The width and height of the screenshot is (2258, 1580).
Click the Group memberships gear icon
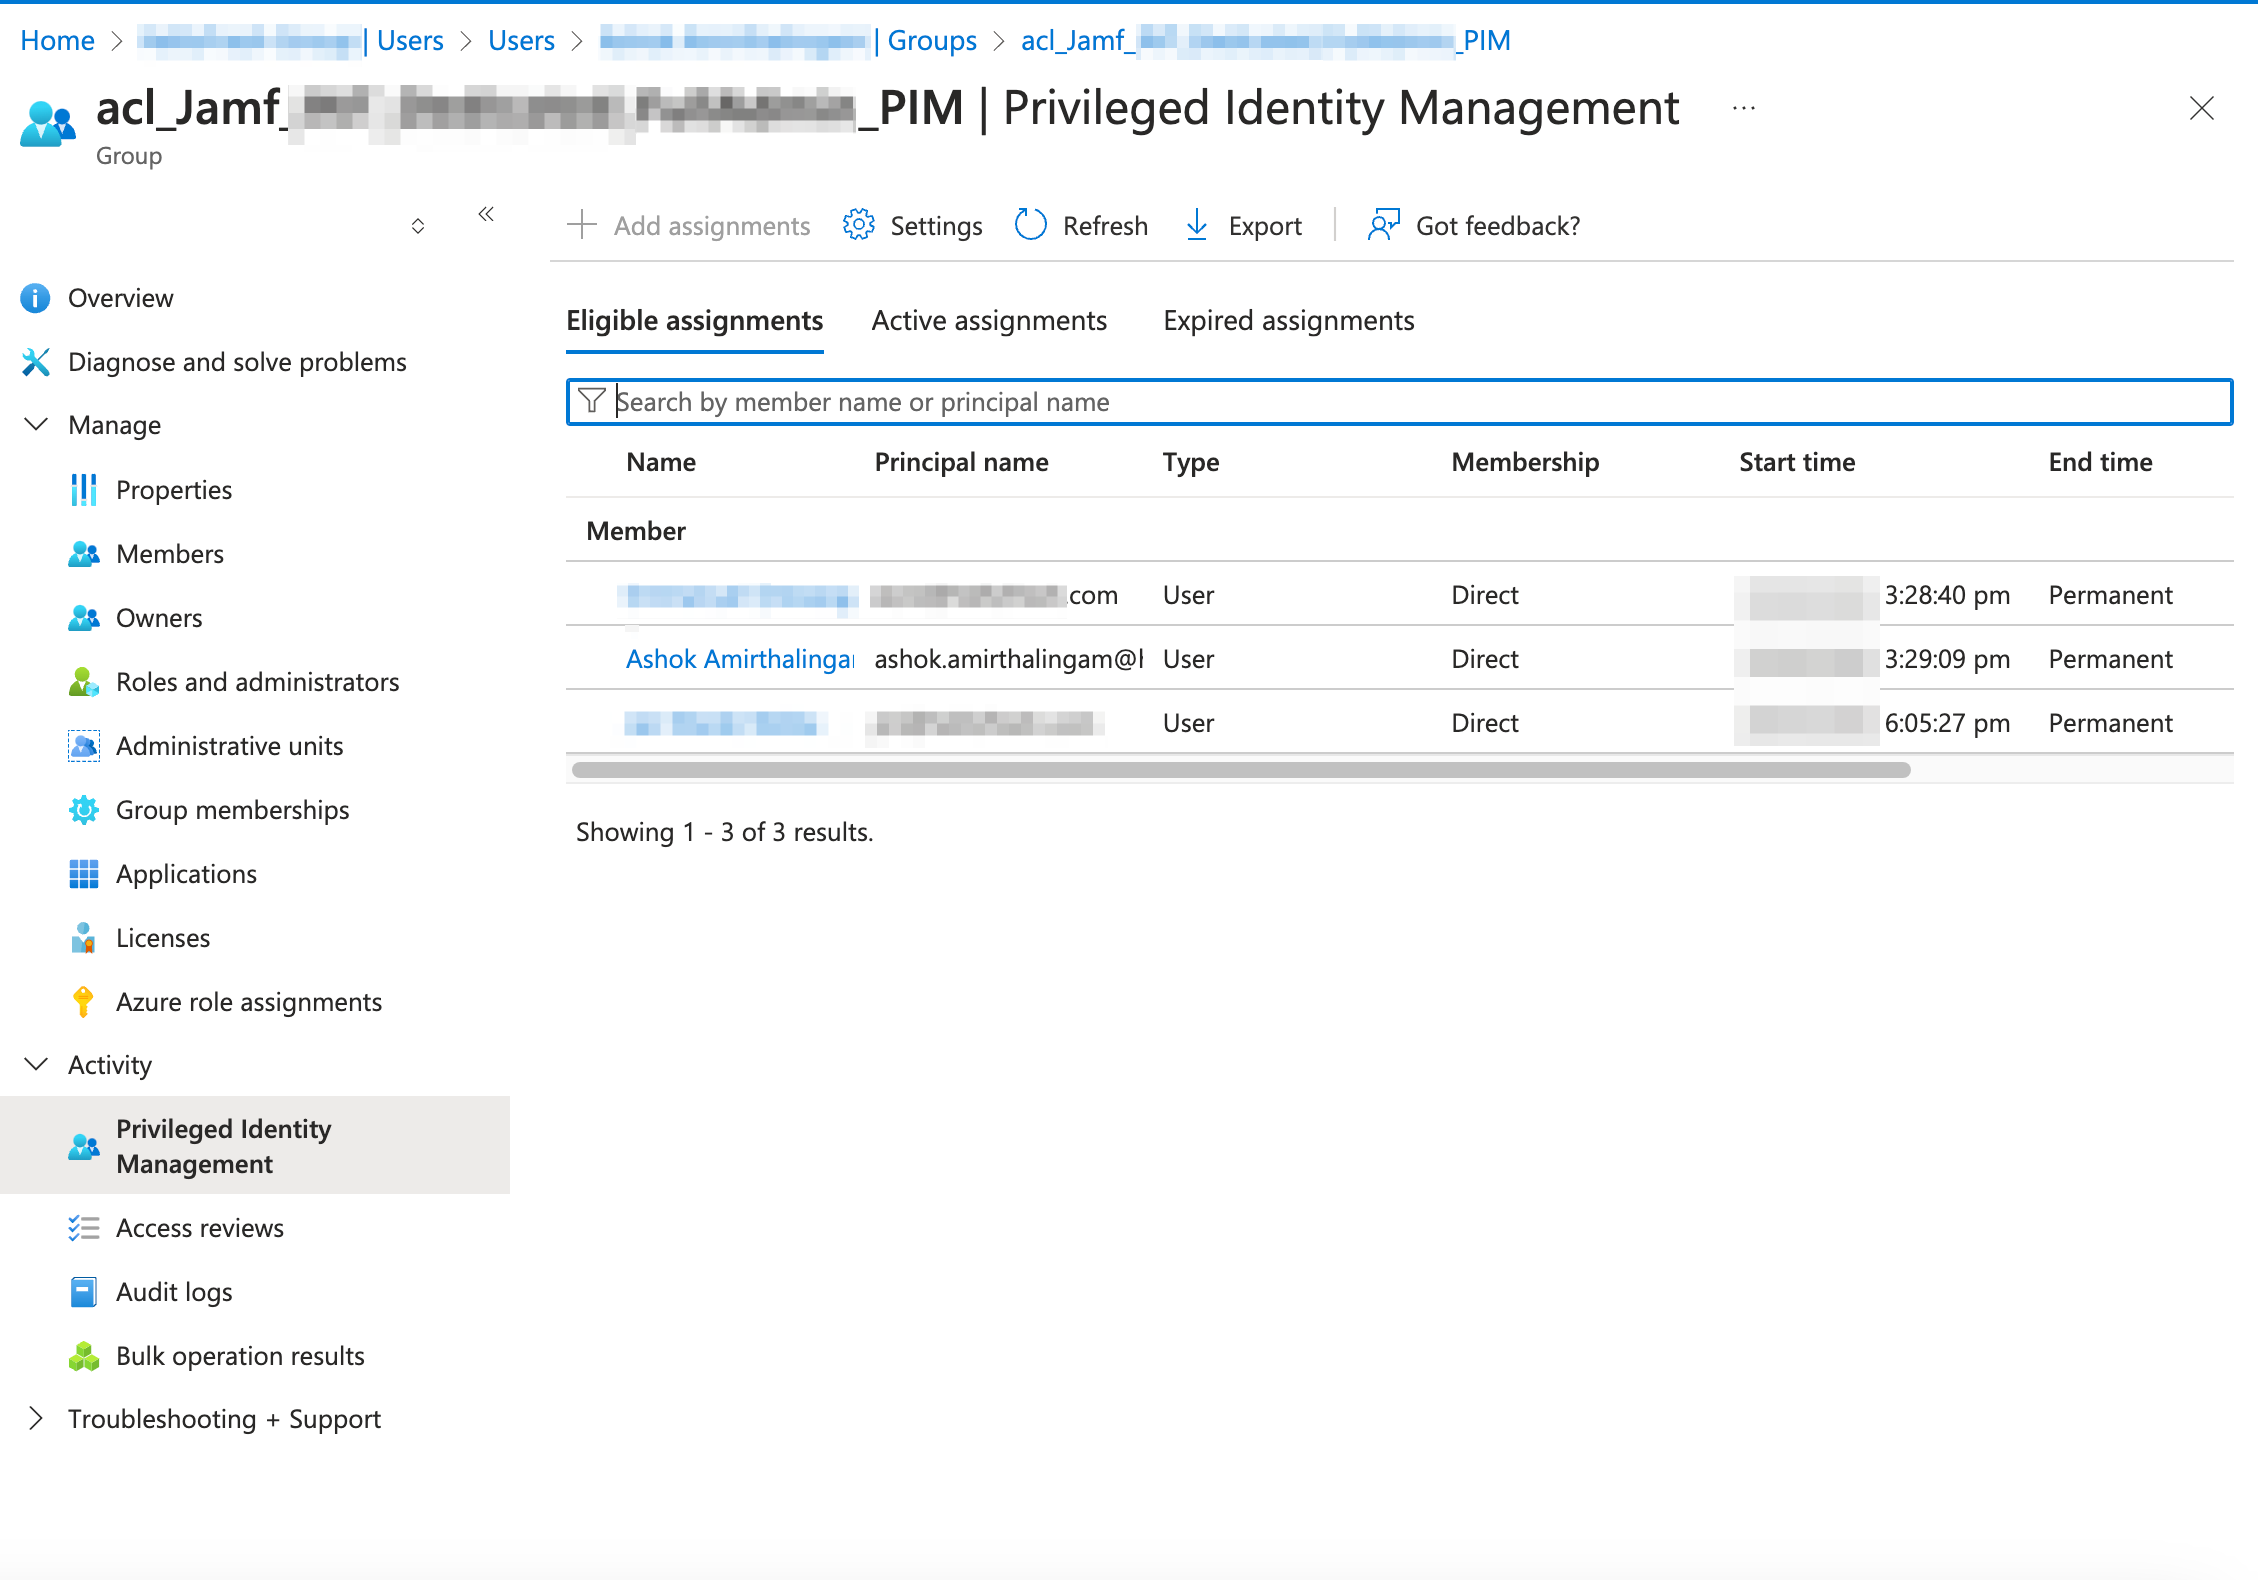coord(84,810)
